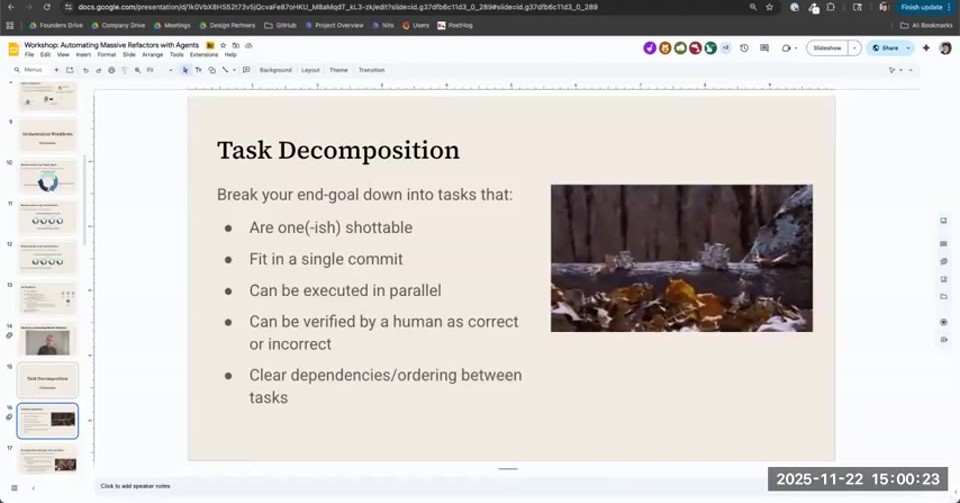Open the Transition panel
Viewport: 960px width, 503px height.
tap(372, 70)
